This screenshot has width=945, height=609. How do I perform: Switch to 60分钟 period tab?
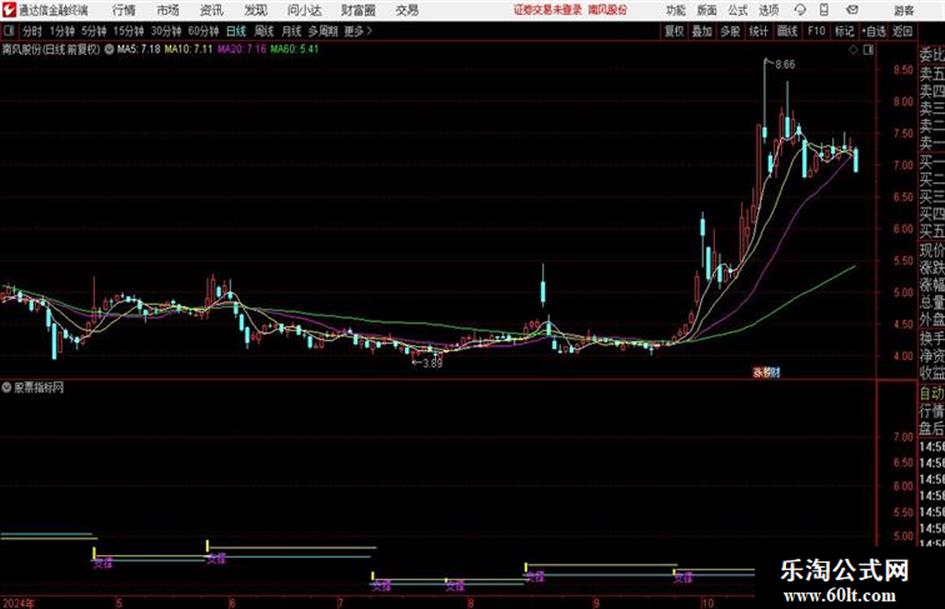coord(203,31)
